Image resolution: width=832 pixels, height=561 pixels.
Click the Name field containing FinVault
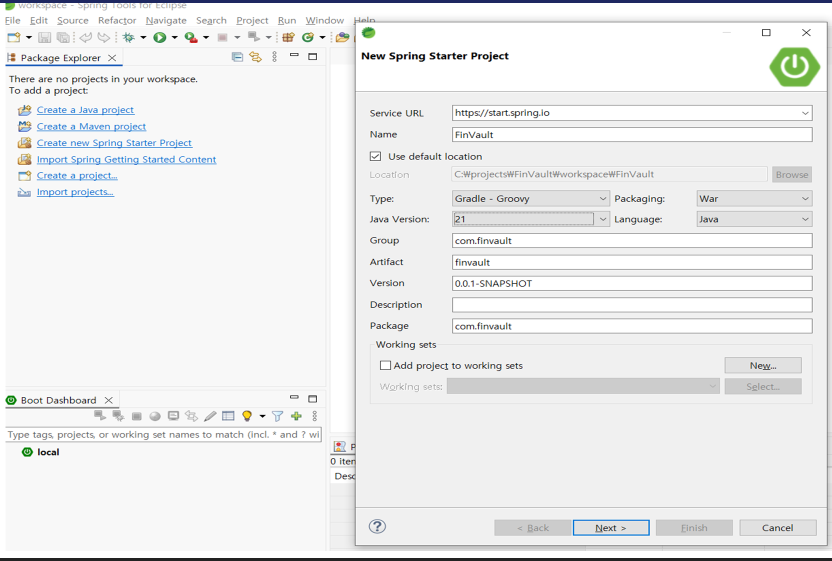(632, 134)
